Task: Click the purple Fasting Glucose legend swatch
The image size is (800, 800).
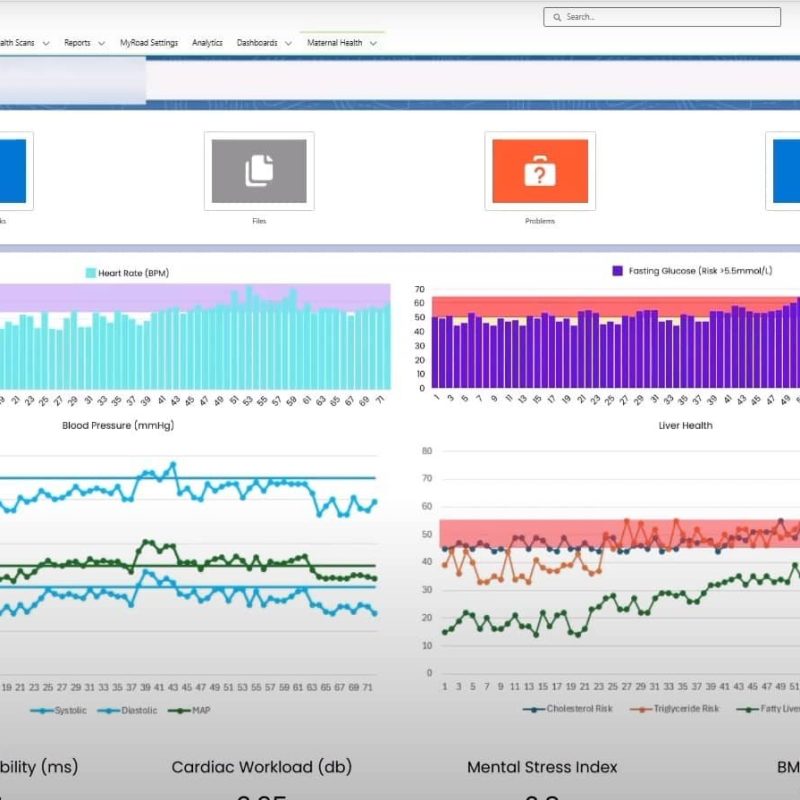Action: [618, 271]
